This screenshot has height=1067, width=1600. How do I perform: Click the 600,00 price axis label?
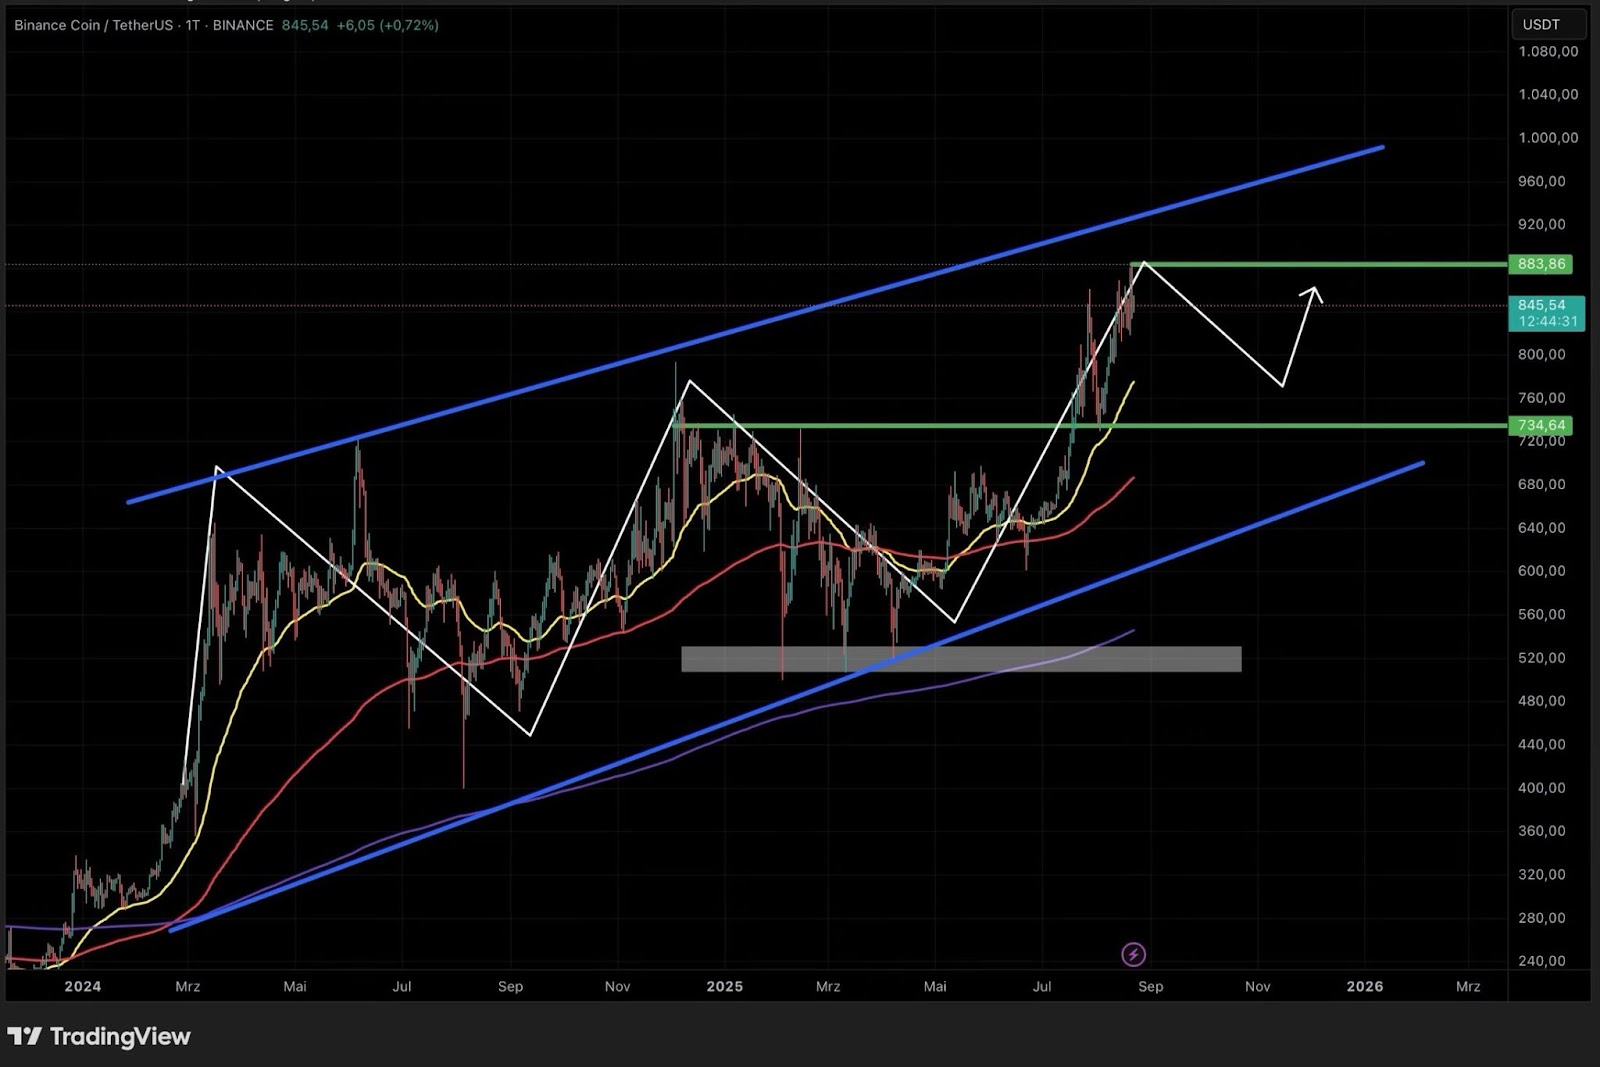[x=1542, y=571]
